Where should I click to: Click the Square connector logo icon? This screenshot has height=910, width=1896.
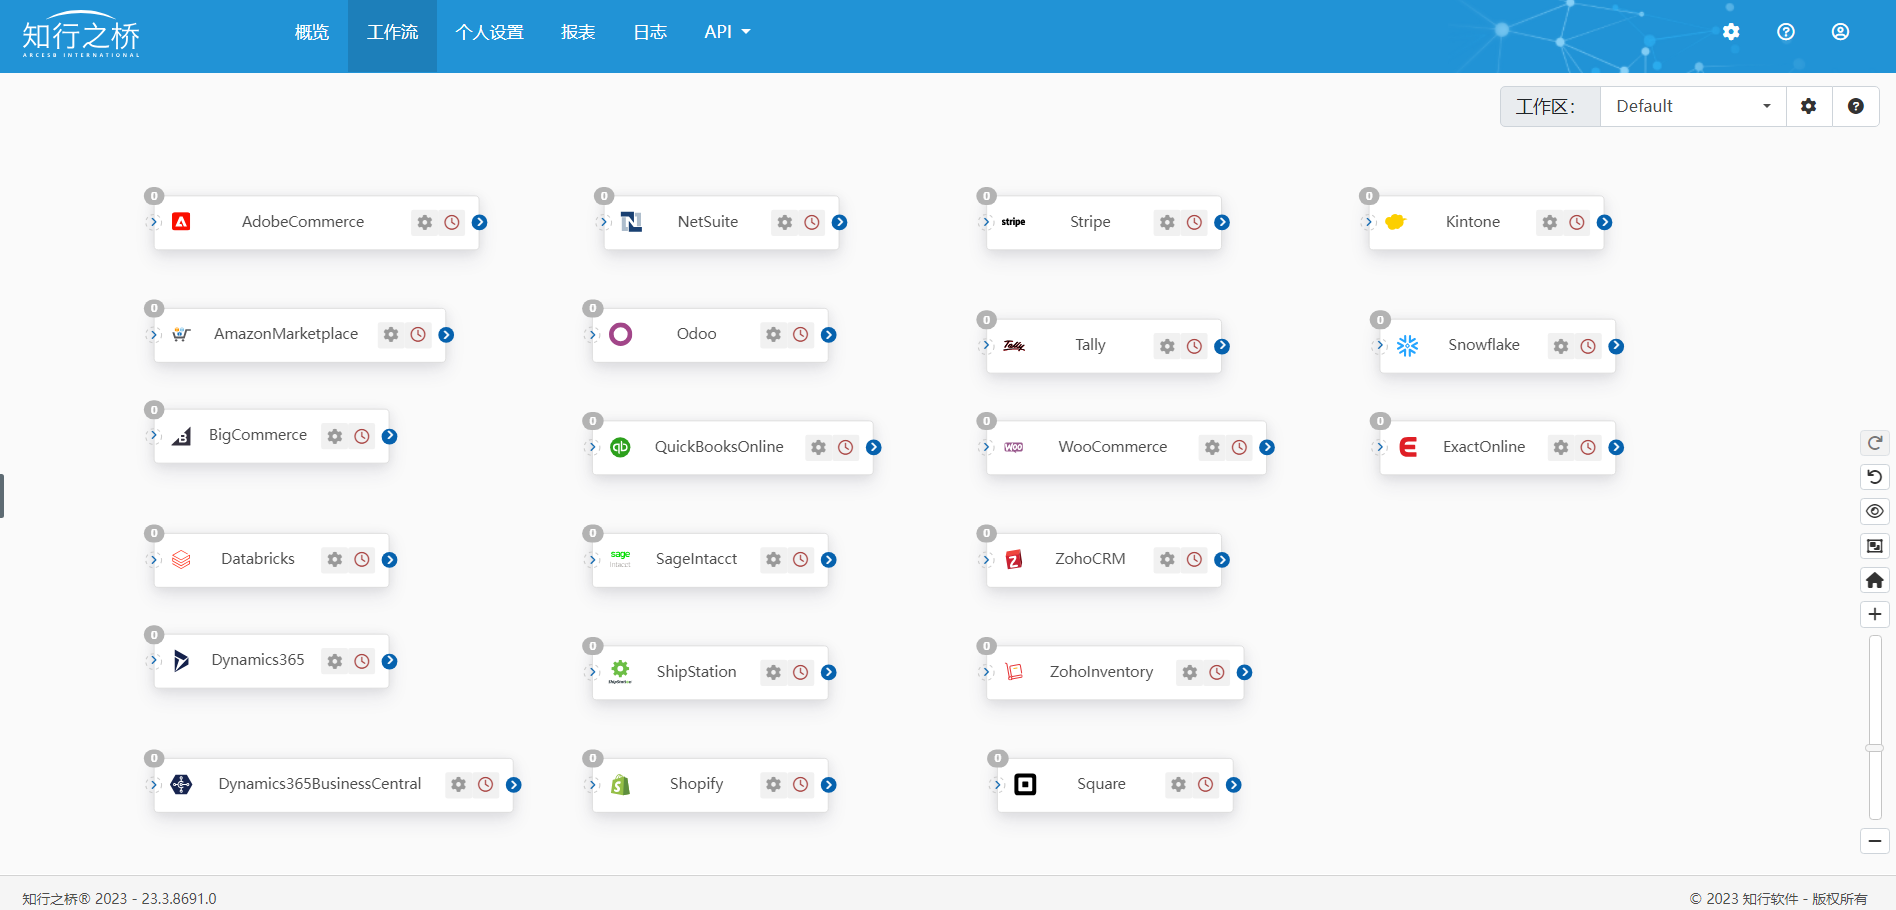(1025, 784)
